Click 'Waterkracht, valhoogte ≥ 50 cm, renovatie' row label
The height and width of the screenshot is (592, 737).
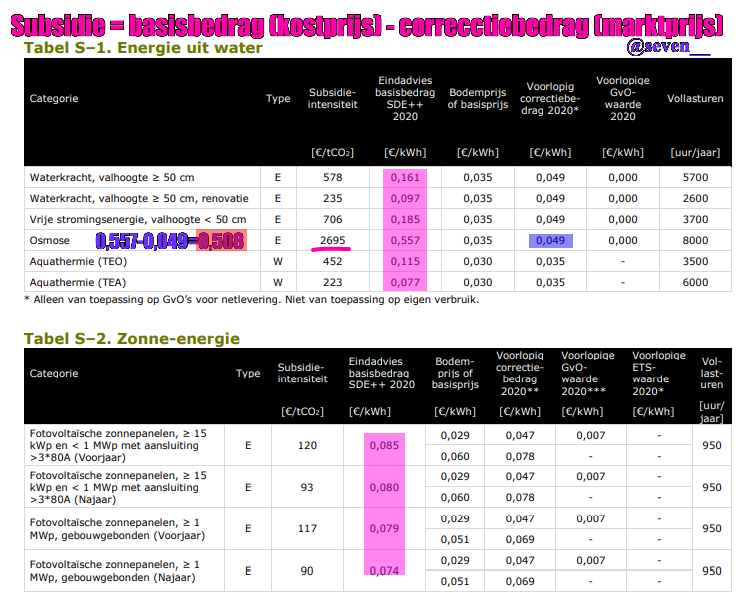139,198
